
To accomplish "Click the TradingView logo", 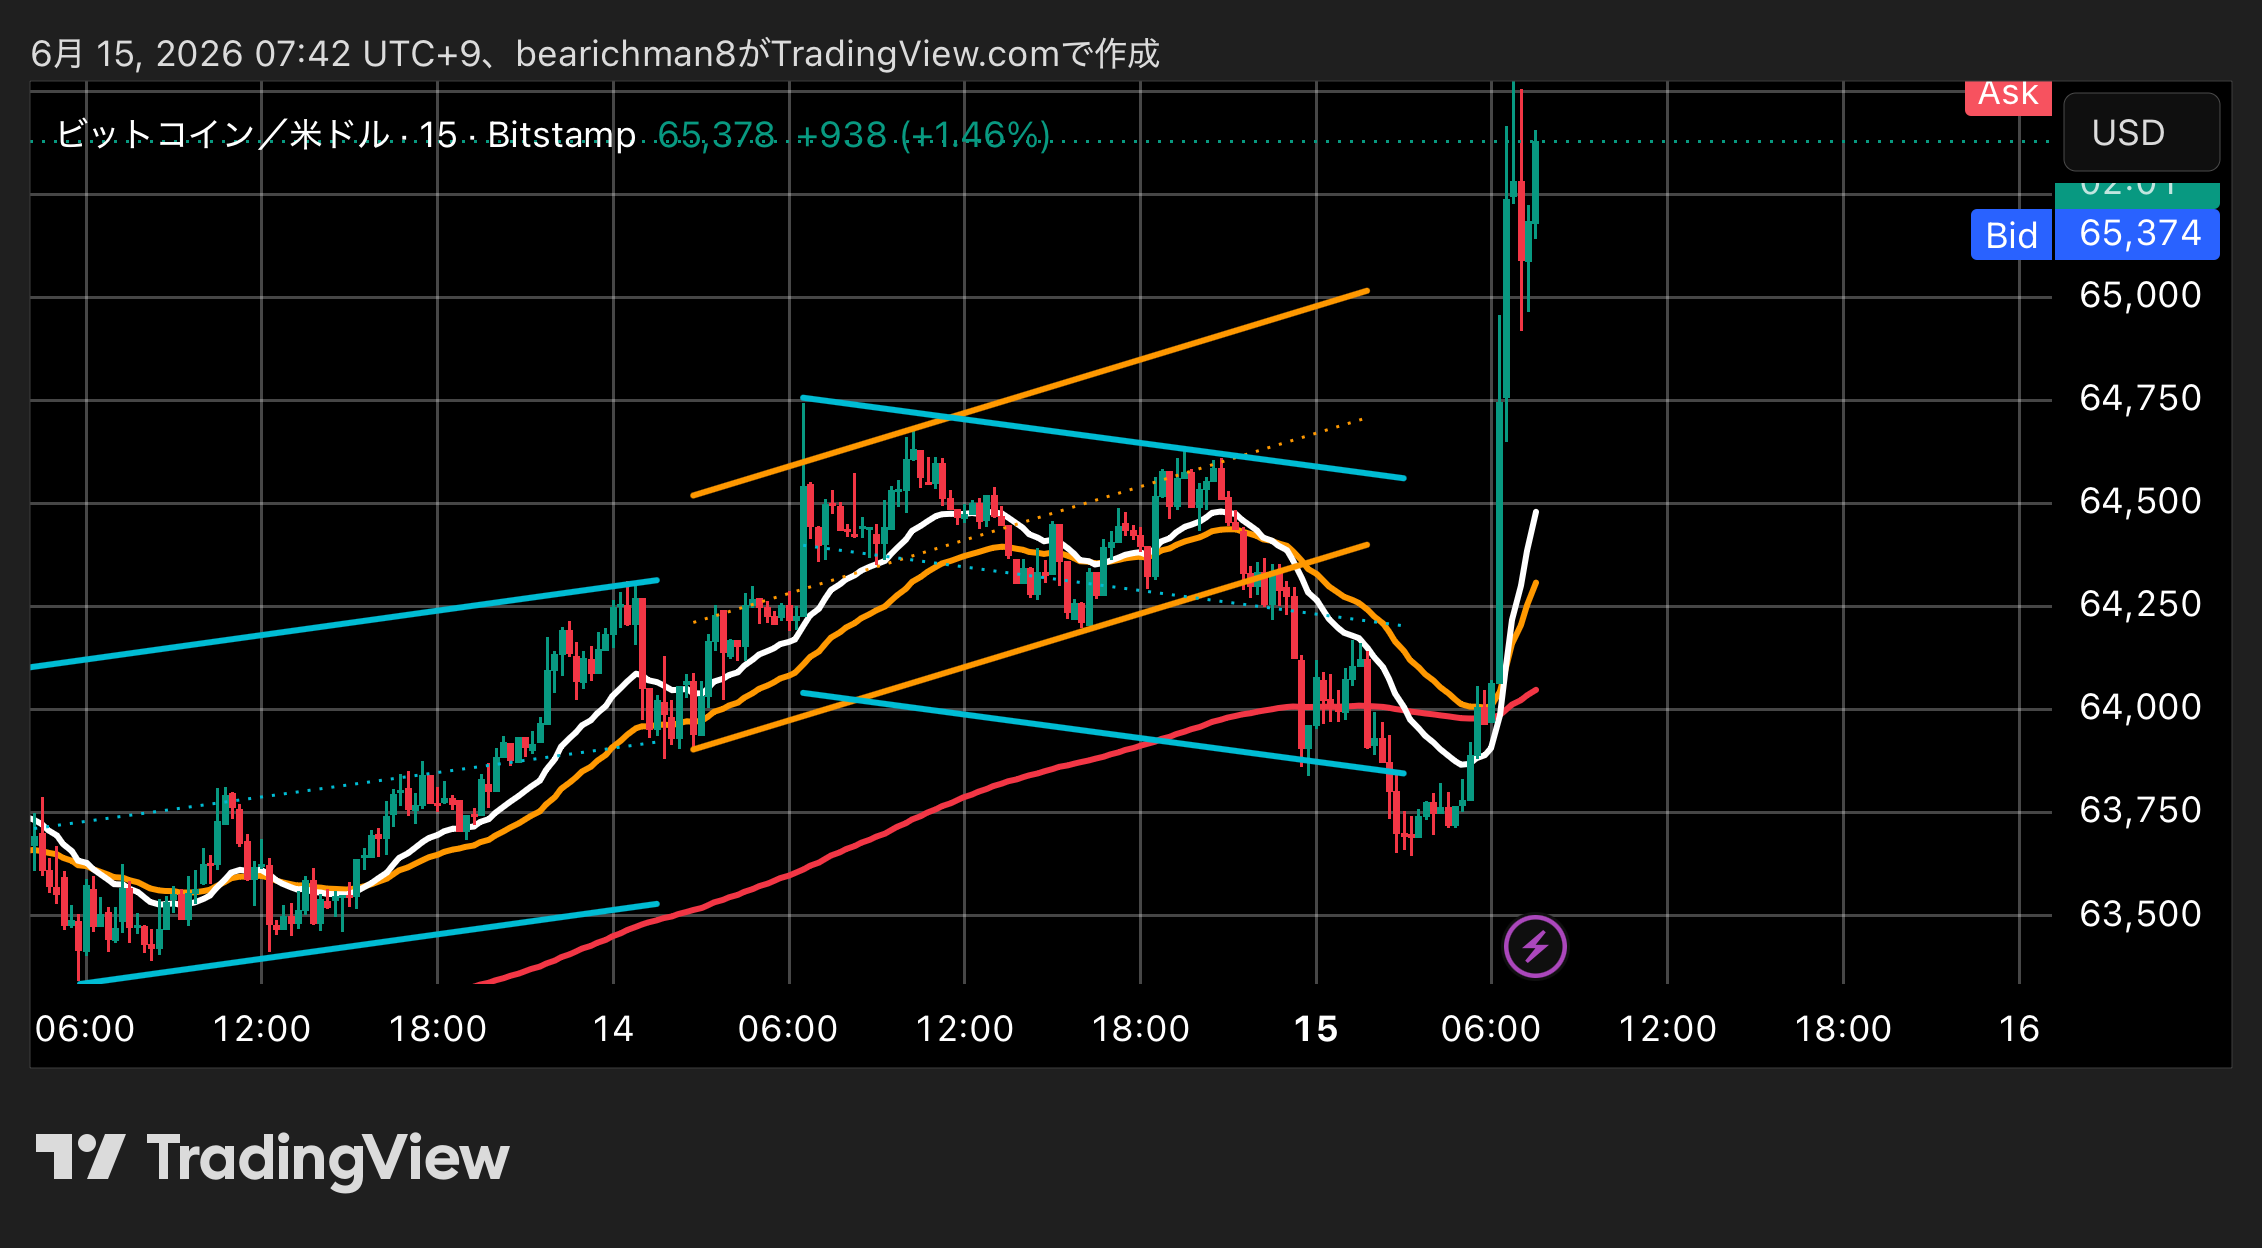I will pyautogui.click(x=272, y=1159).
